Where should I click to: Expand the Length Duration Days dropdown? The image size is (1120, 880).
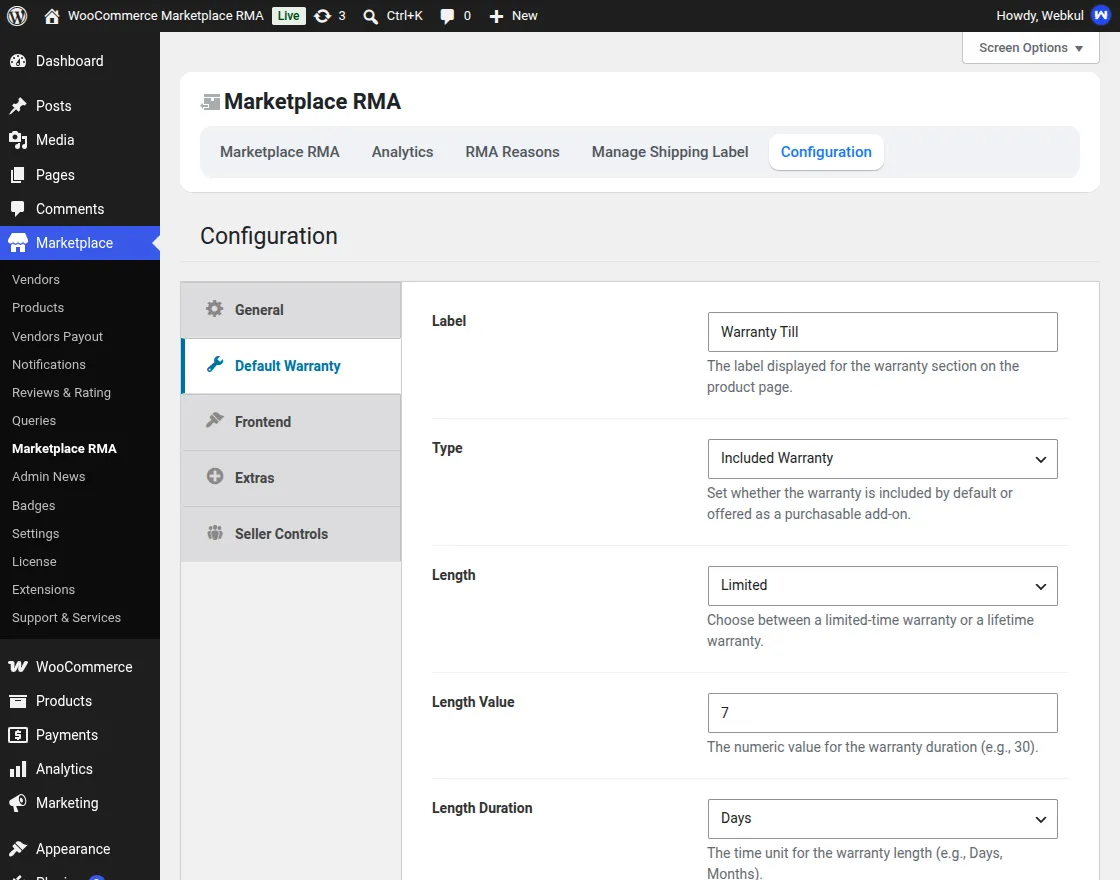tap(882, 819)
